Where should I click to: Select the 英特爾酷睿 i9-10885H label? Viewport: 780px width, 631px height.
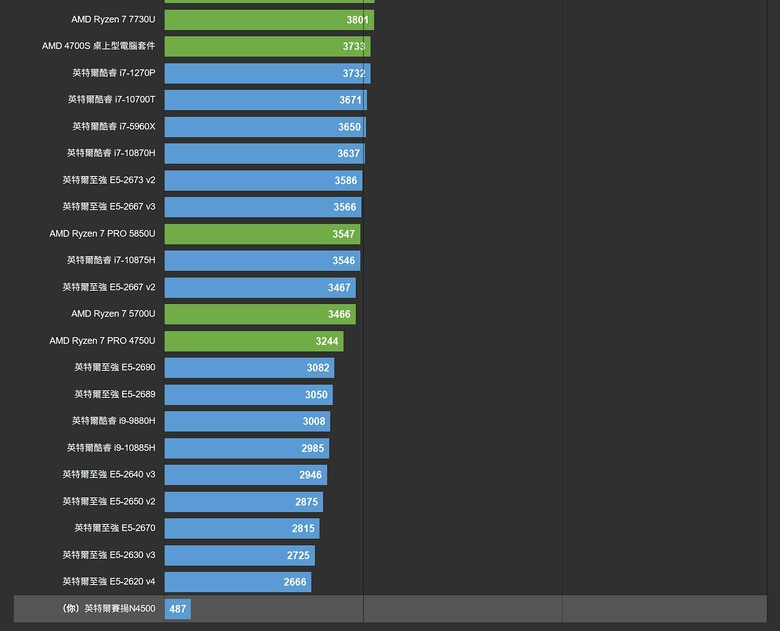(111, 448)
